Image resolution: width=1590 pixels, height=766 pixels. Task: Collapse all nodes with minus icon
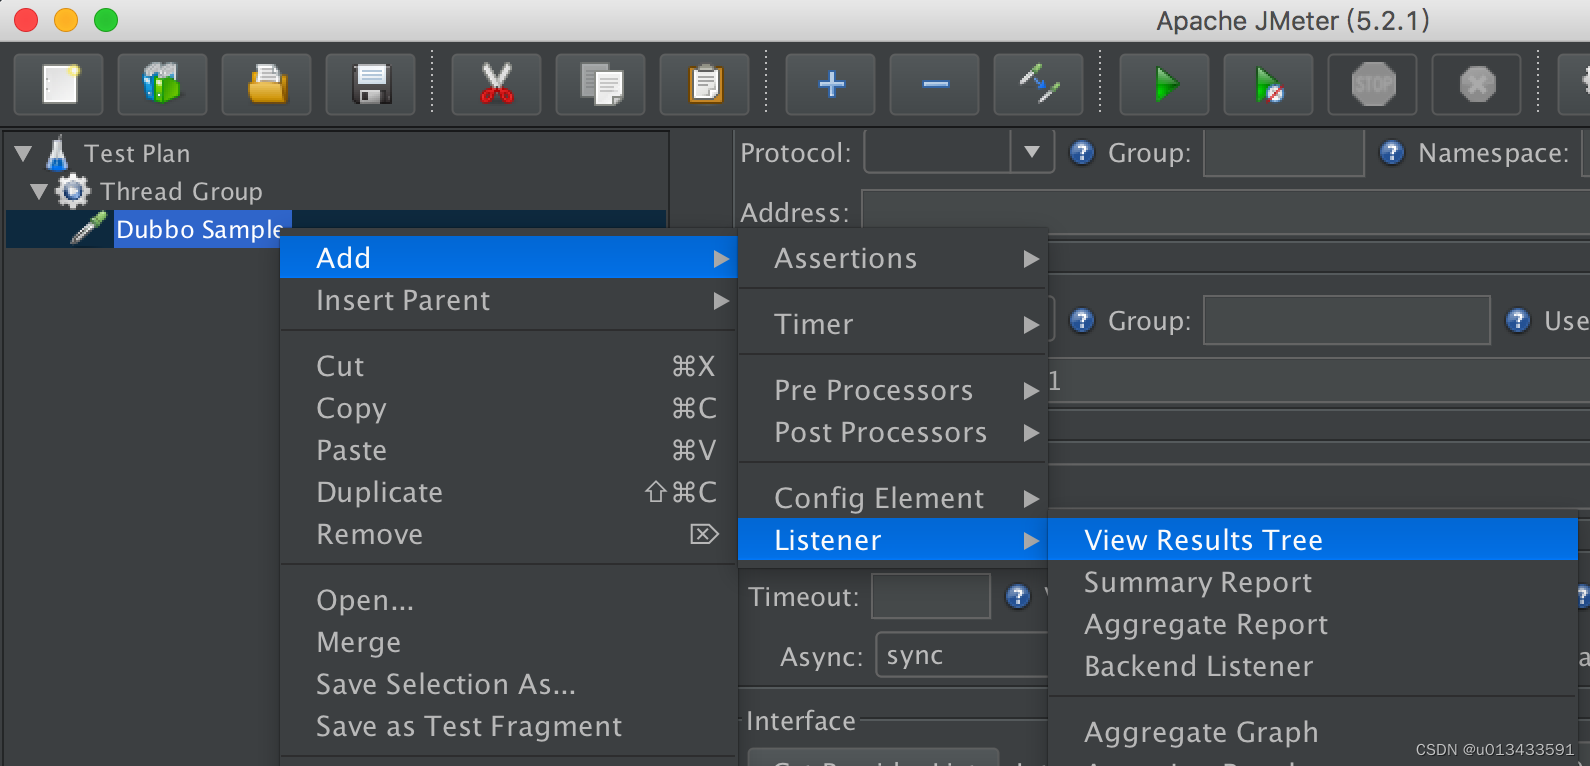935,85
